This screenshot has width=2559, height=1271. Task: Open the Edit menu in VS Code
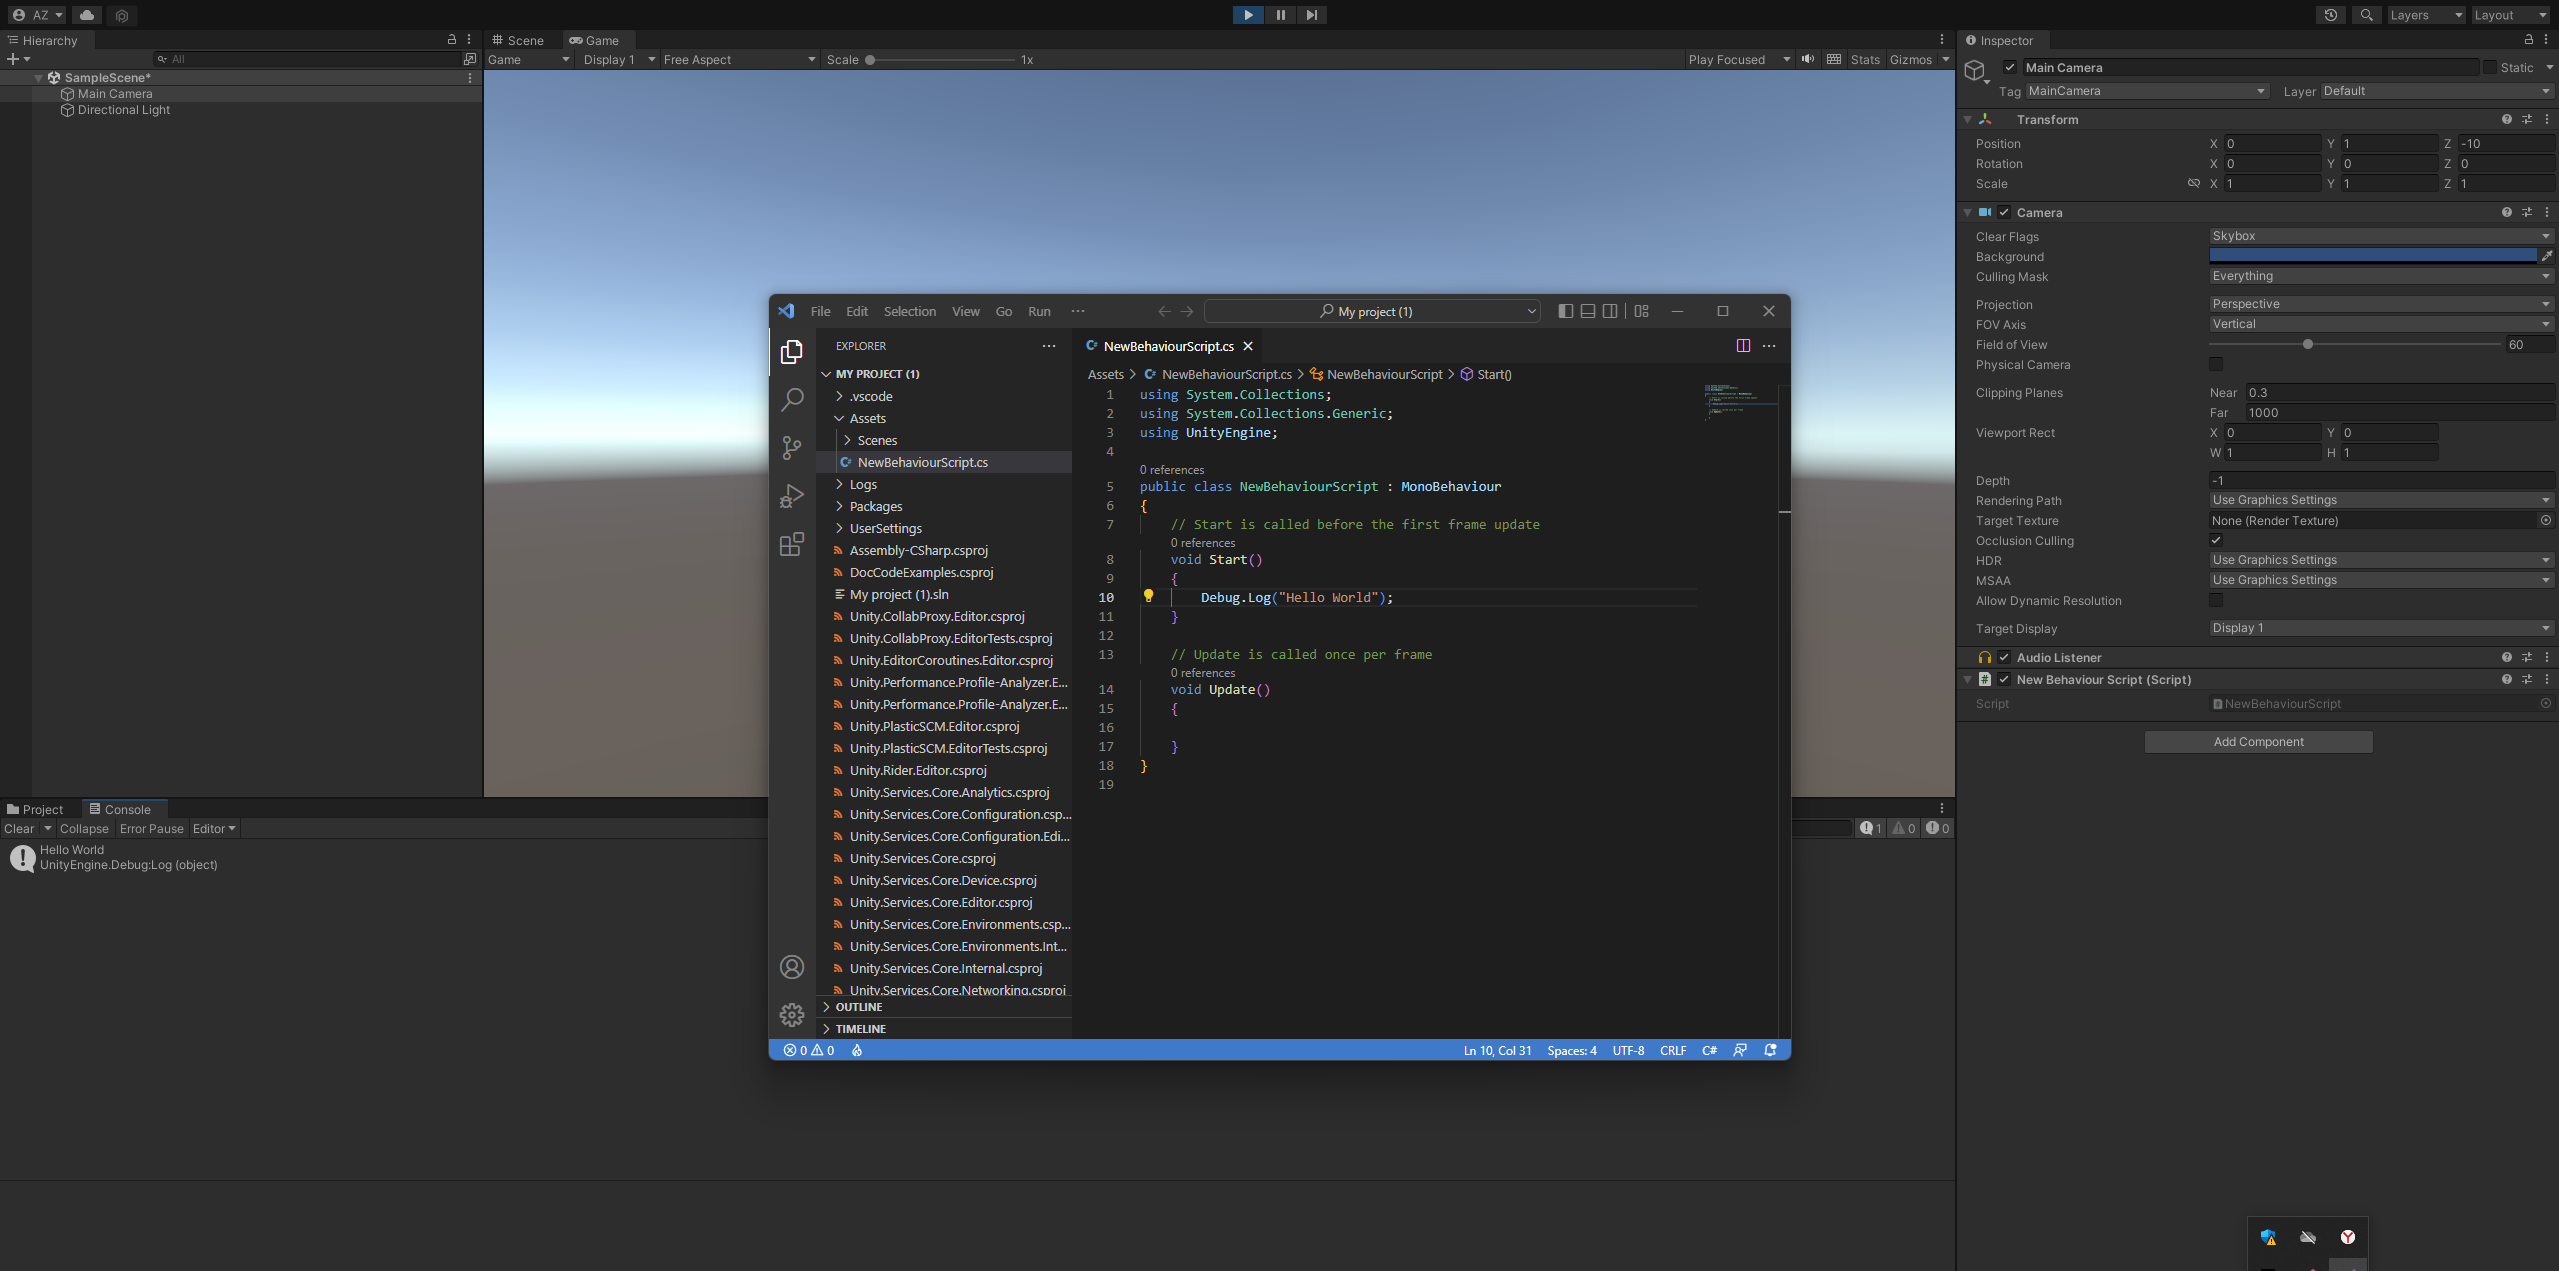point(855,311)
